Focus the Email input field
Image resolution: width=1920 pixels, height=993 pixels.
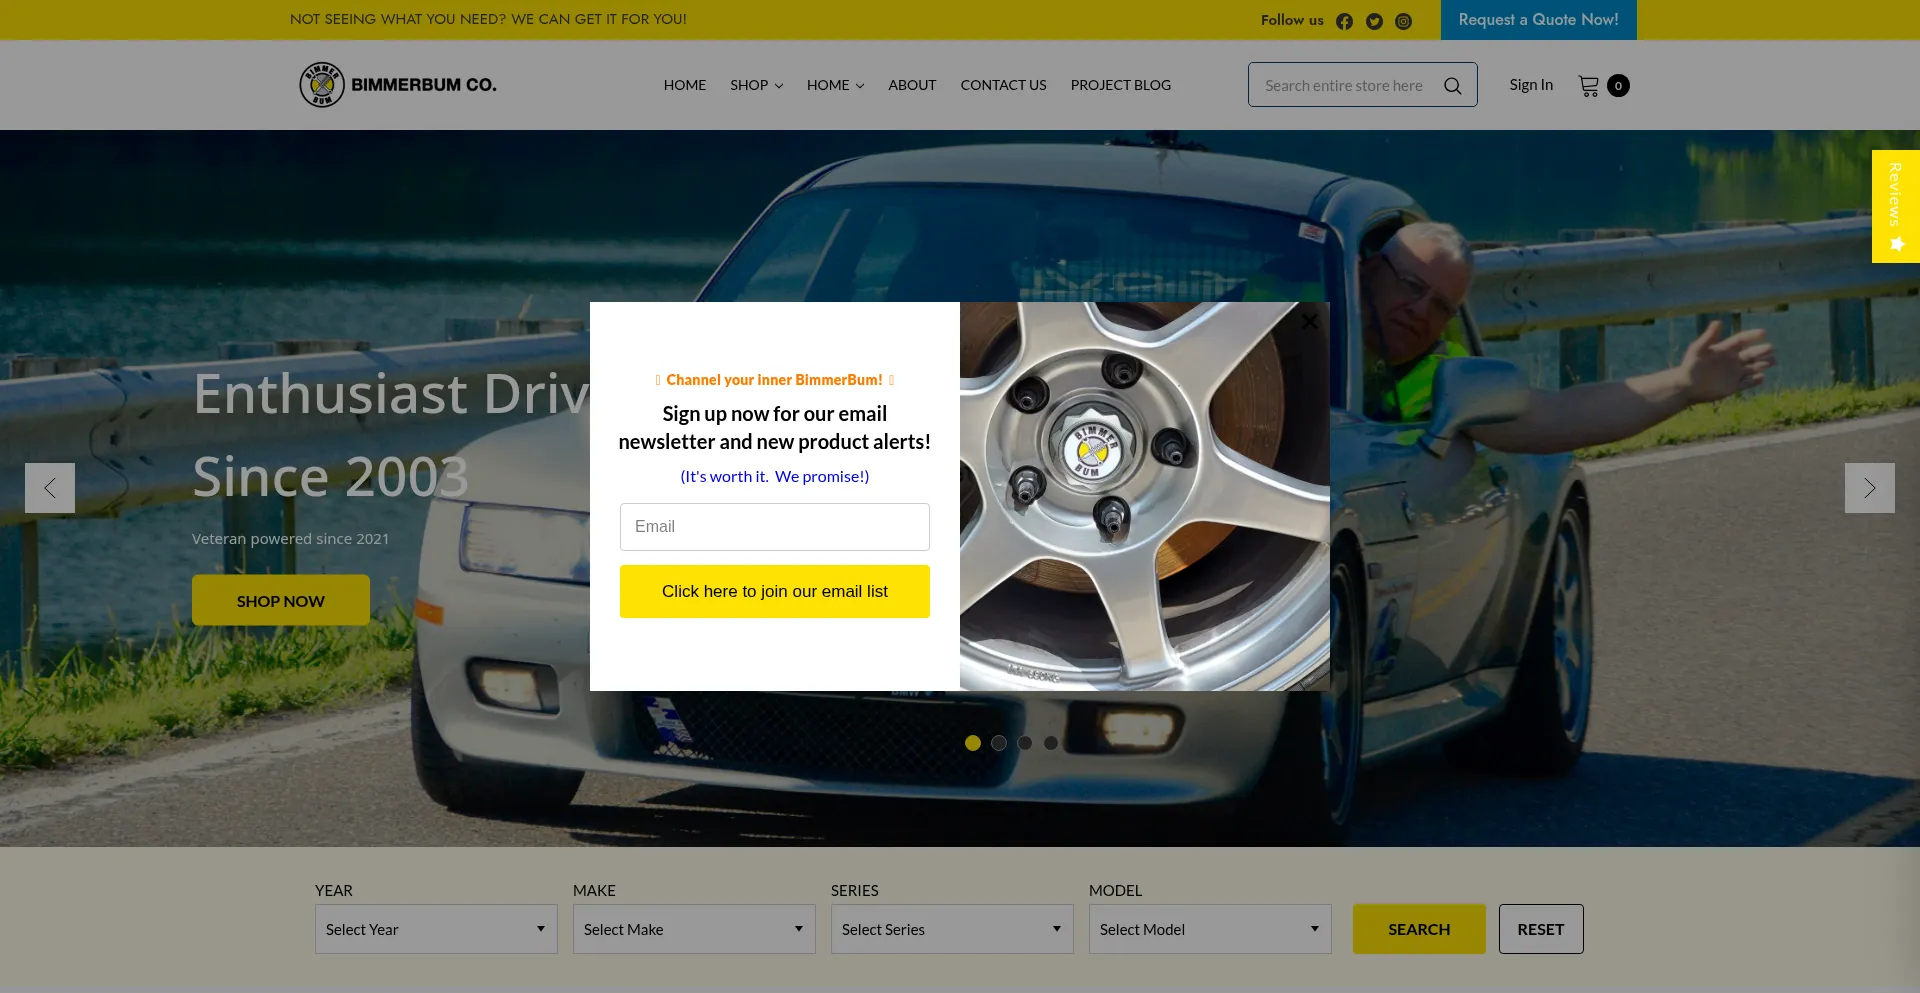point(774,527)
